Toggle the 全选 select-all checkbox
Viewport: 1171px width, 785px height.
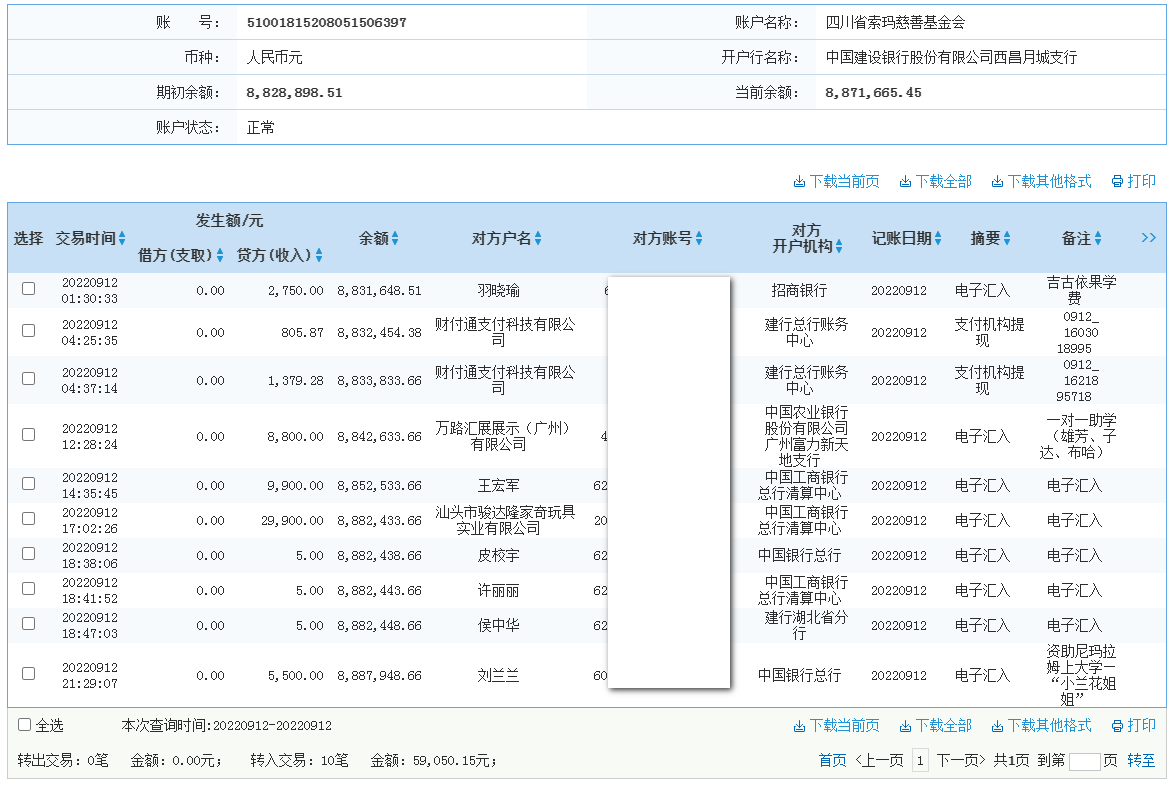(25, 725)
